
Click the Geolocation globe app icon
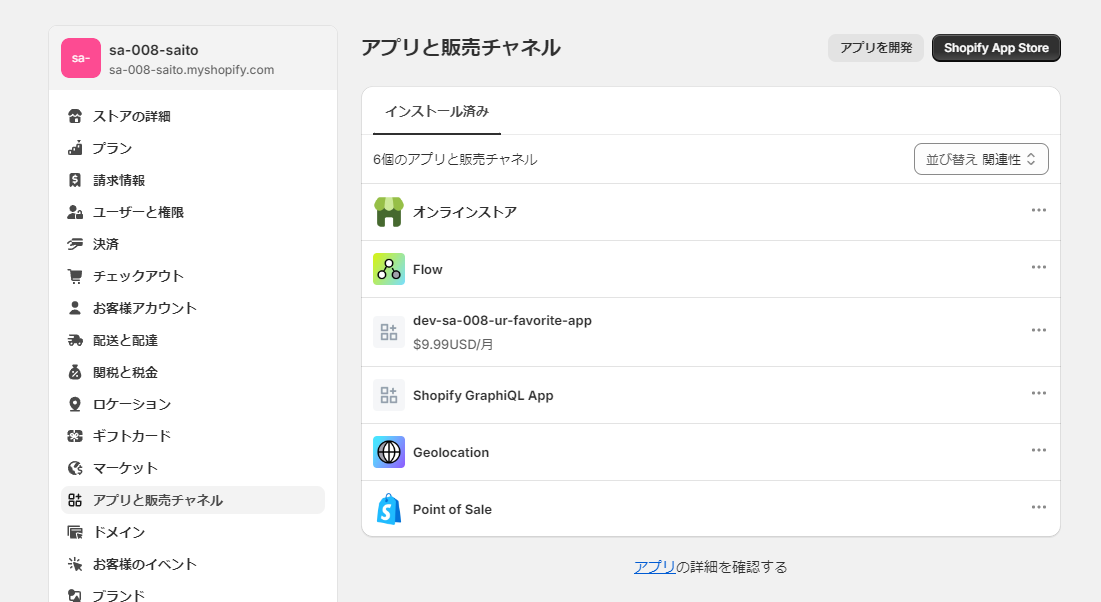coord(389,452)
